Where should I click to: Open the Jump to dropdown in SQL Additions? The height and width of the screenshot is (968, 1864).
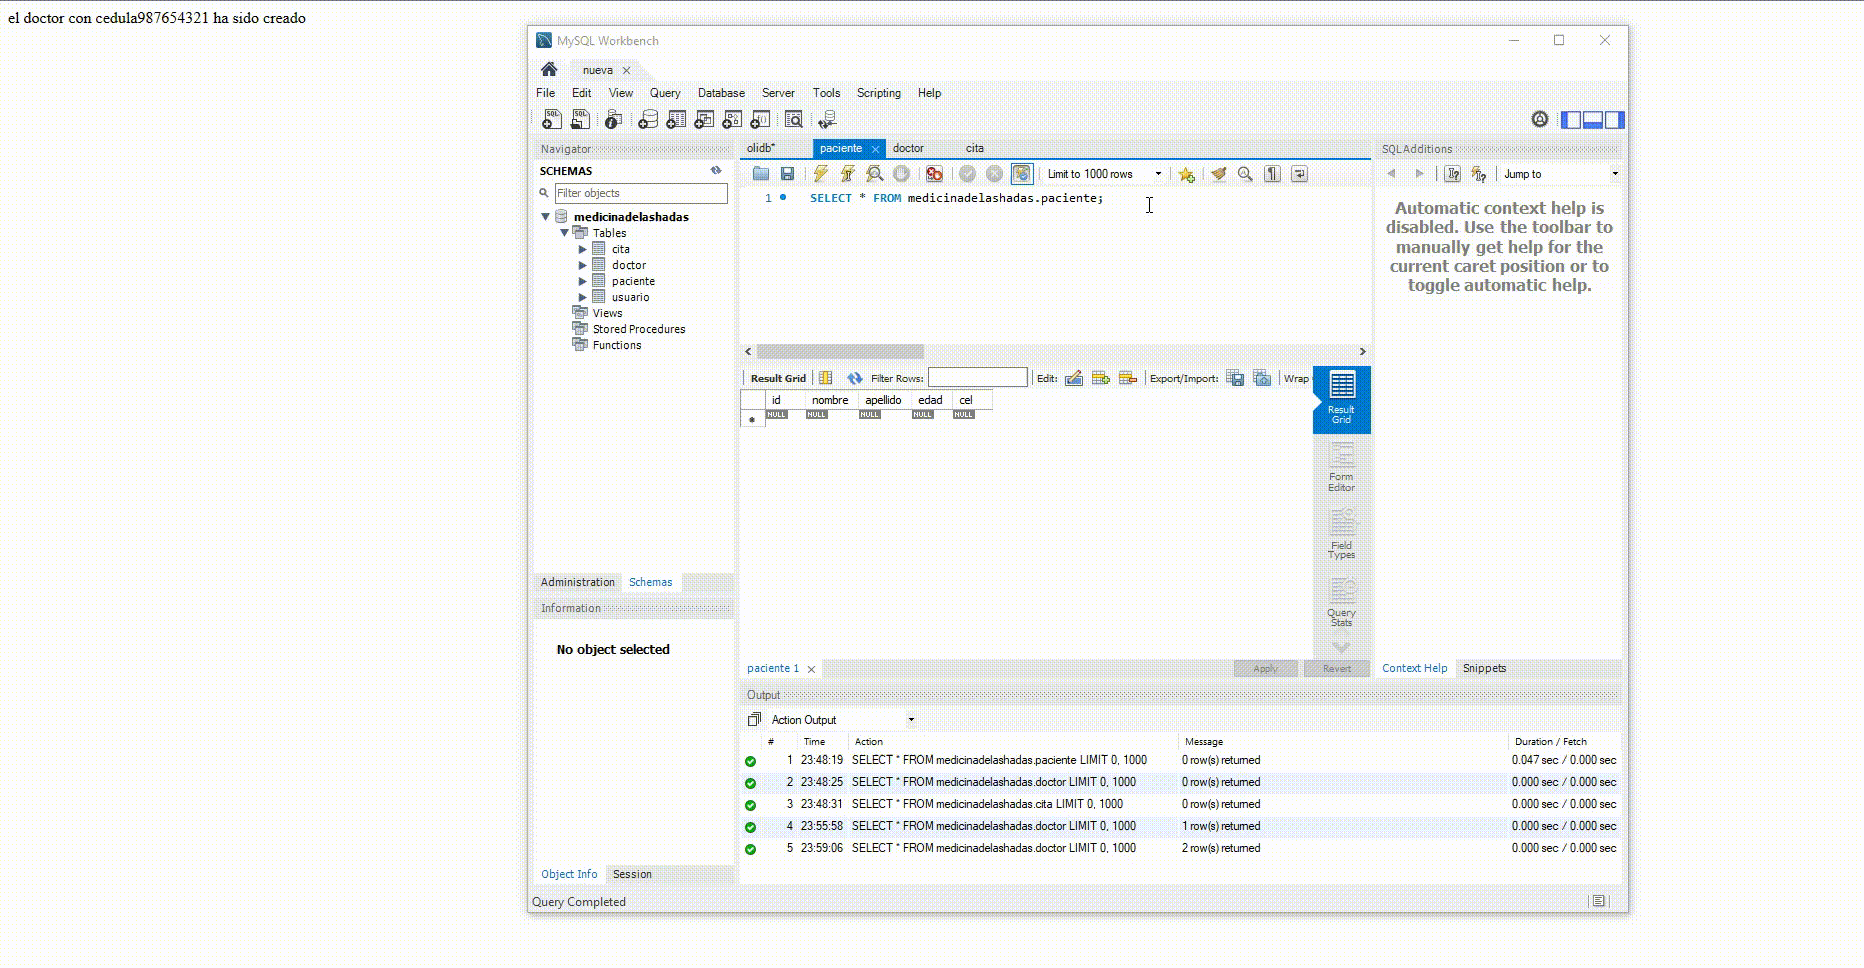tap(1613, 174)
